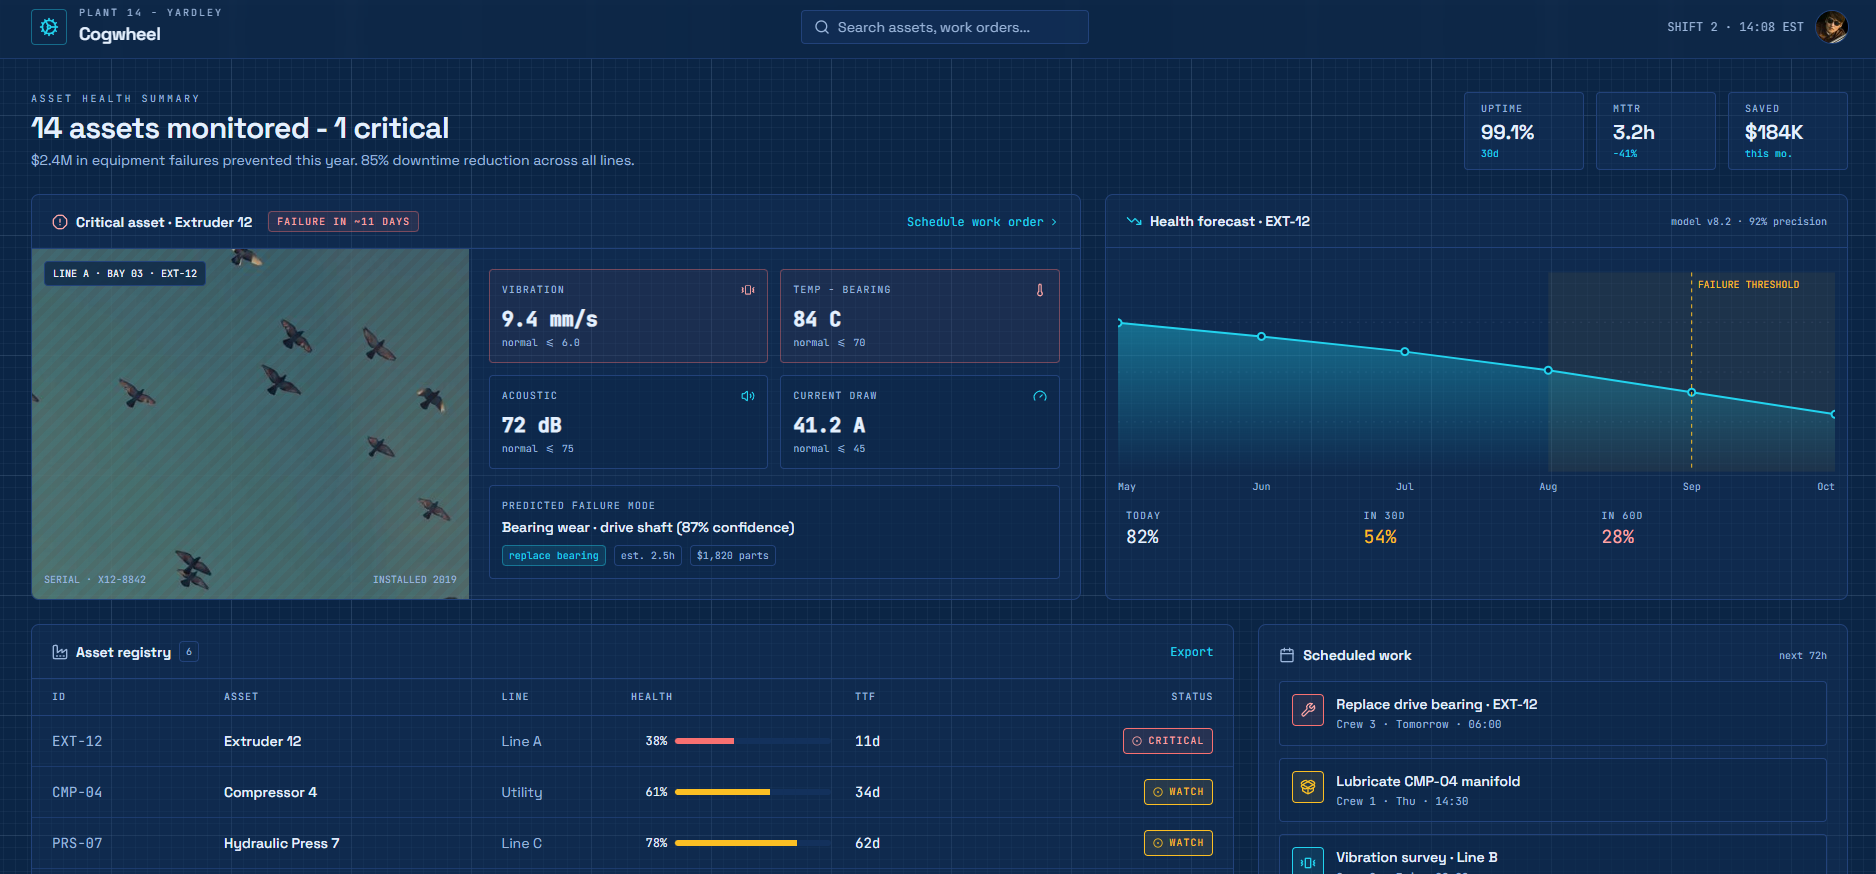
Task: Click the WATCH badge for Hydraulic Press 7
Action: coord(1178,843)
